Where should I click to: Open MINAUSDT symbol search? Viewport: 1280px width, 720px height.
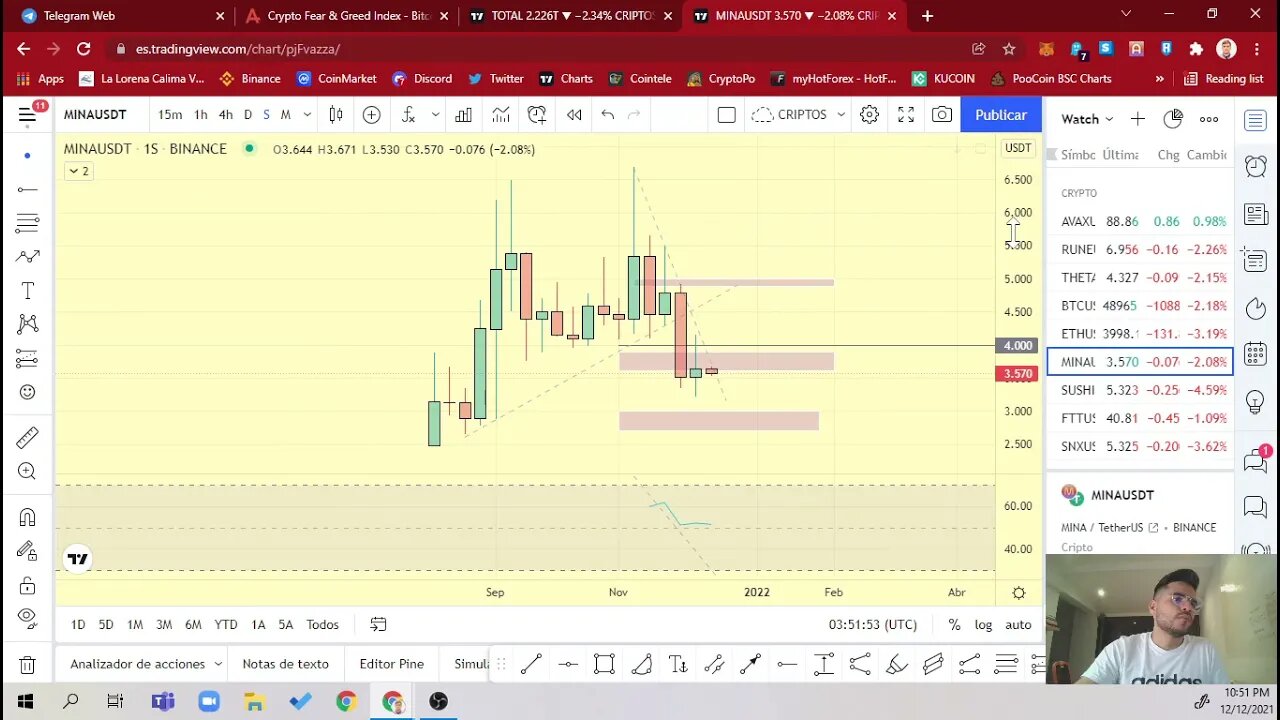[x=95, y=115]
